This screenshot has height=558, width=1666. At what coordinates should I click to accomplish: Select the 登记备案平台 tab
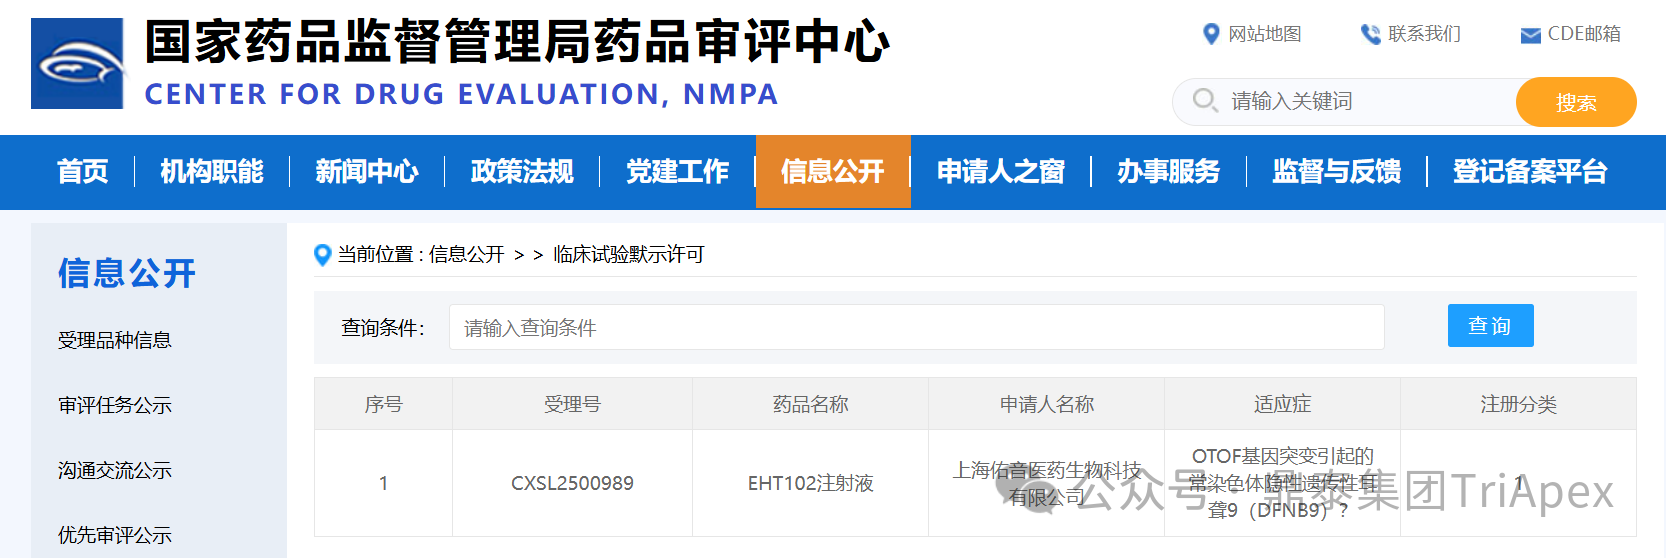pyautogui.click(x=1529, y=172)
